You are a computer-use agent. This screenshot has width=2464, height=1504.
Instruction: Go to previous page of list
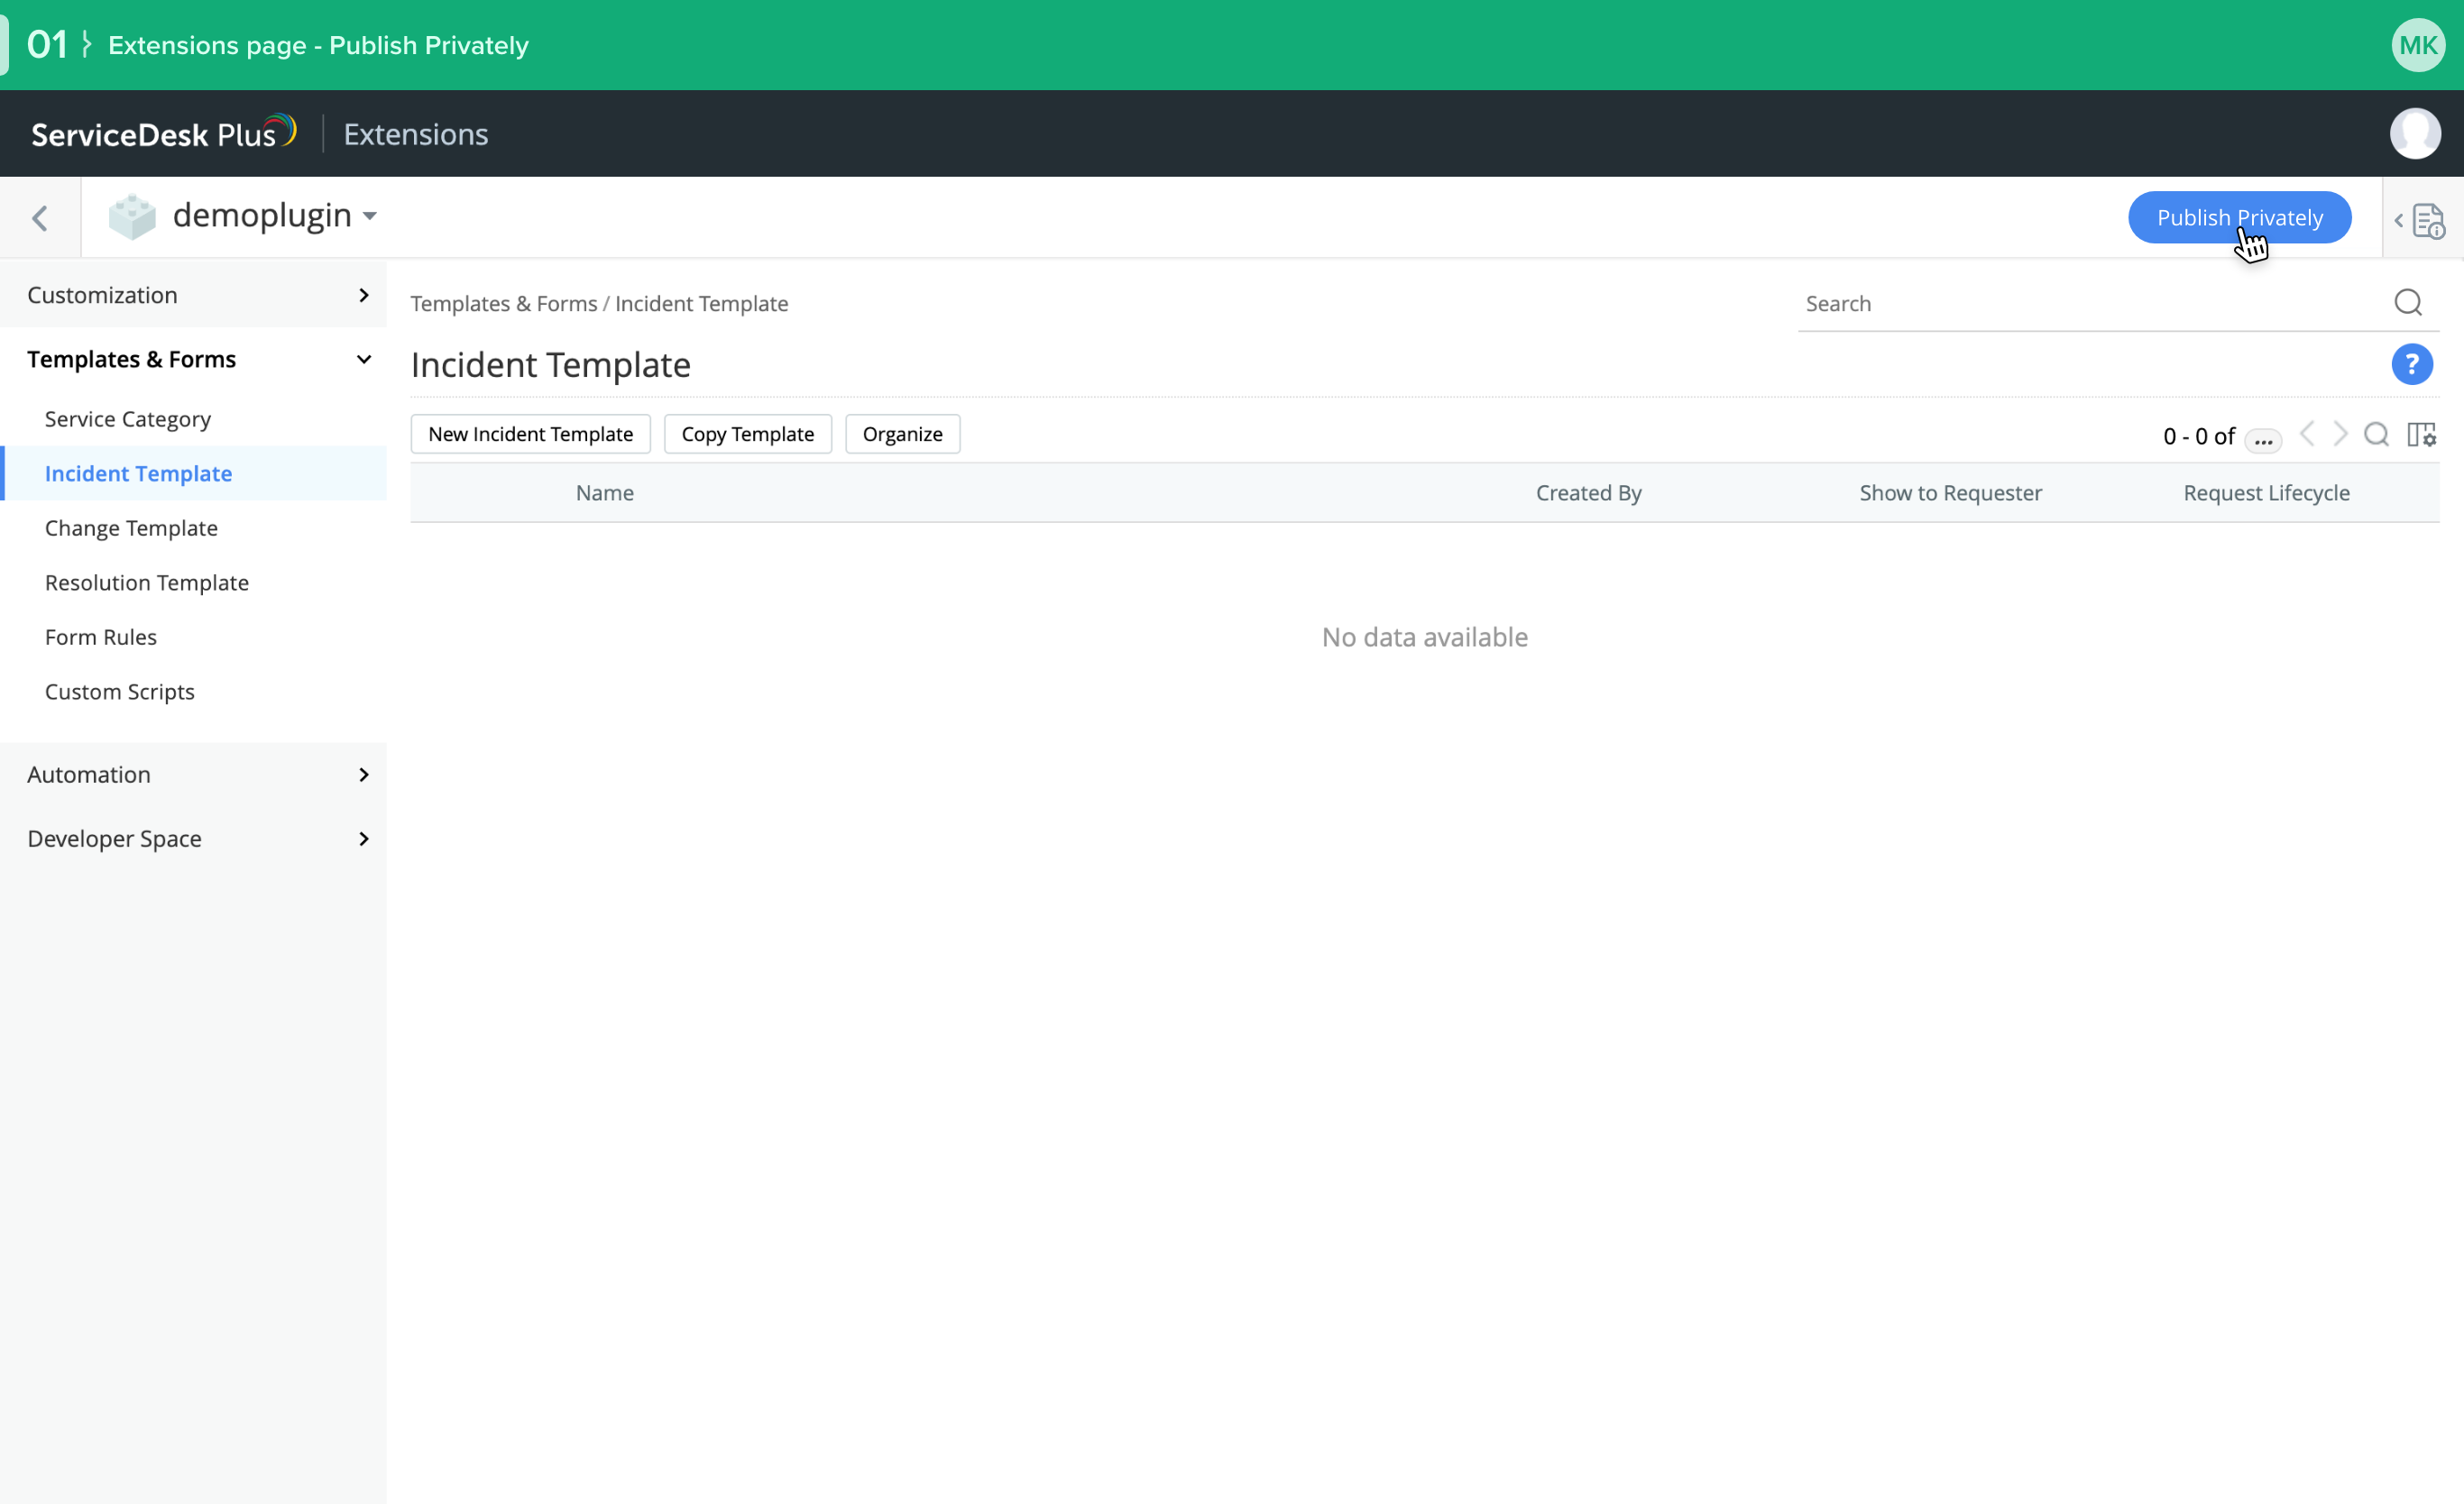[x=2307, y=434]
